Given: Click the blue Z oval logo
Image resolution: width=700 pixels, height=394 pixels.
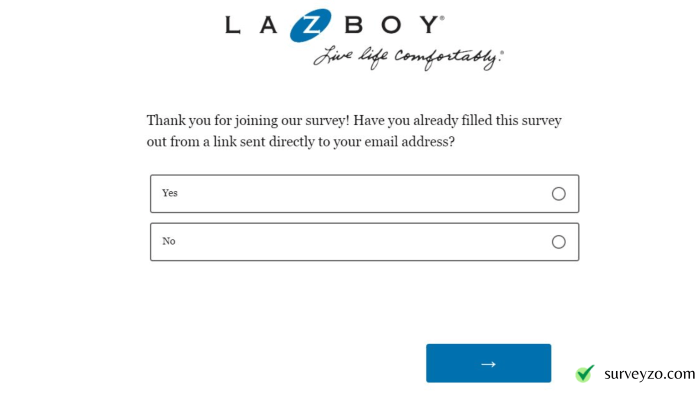Looking at the screenshot, I should coord(310,25).
